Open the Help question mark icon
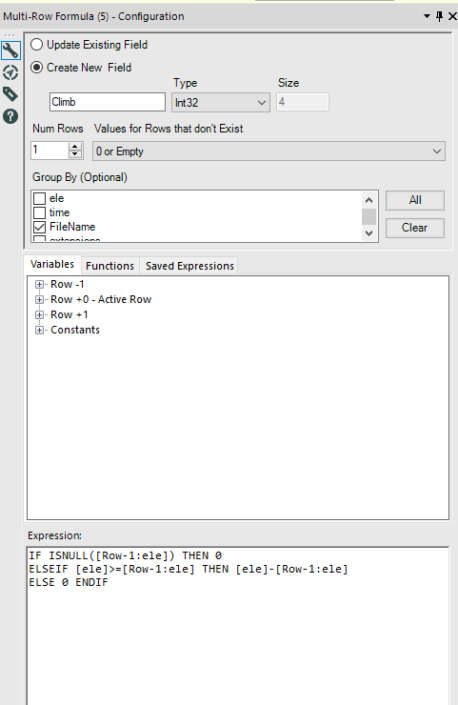 tap(10, 116)
